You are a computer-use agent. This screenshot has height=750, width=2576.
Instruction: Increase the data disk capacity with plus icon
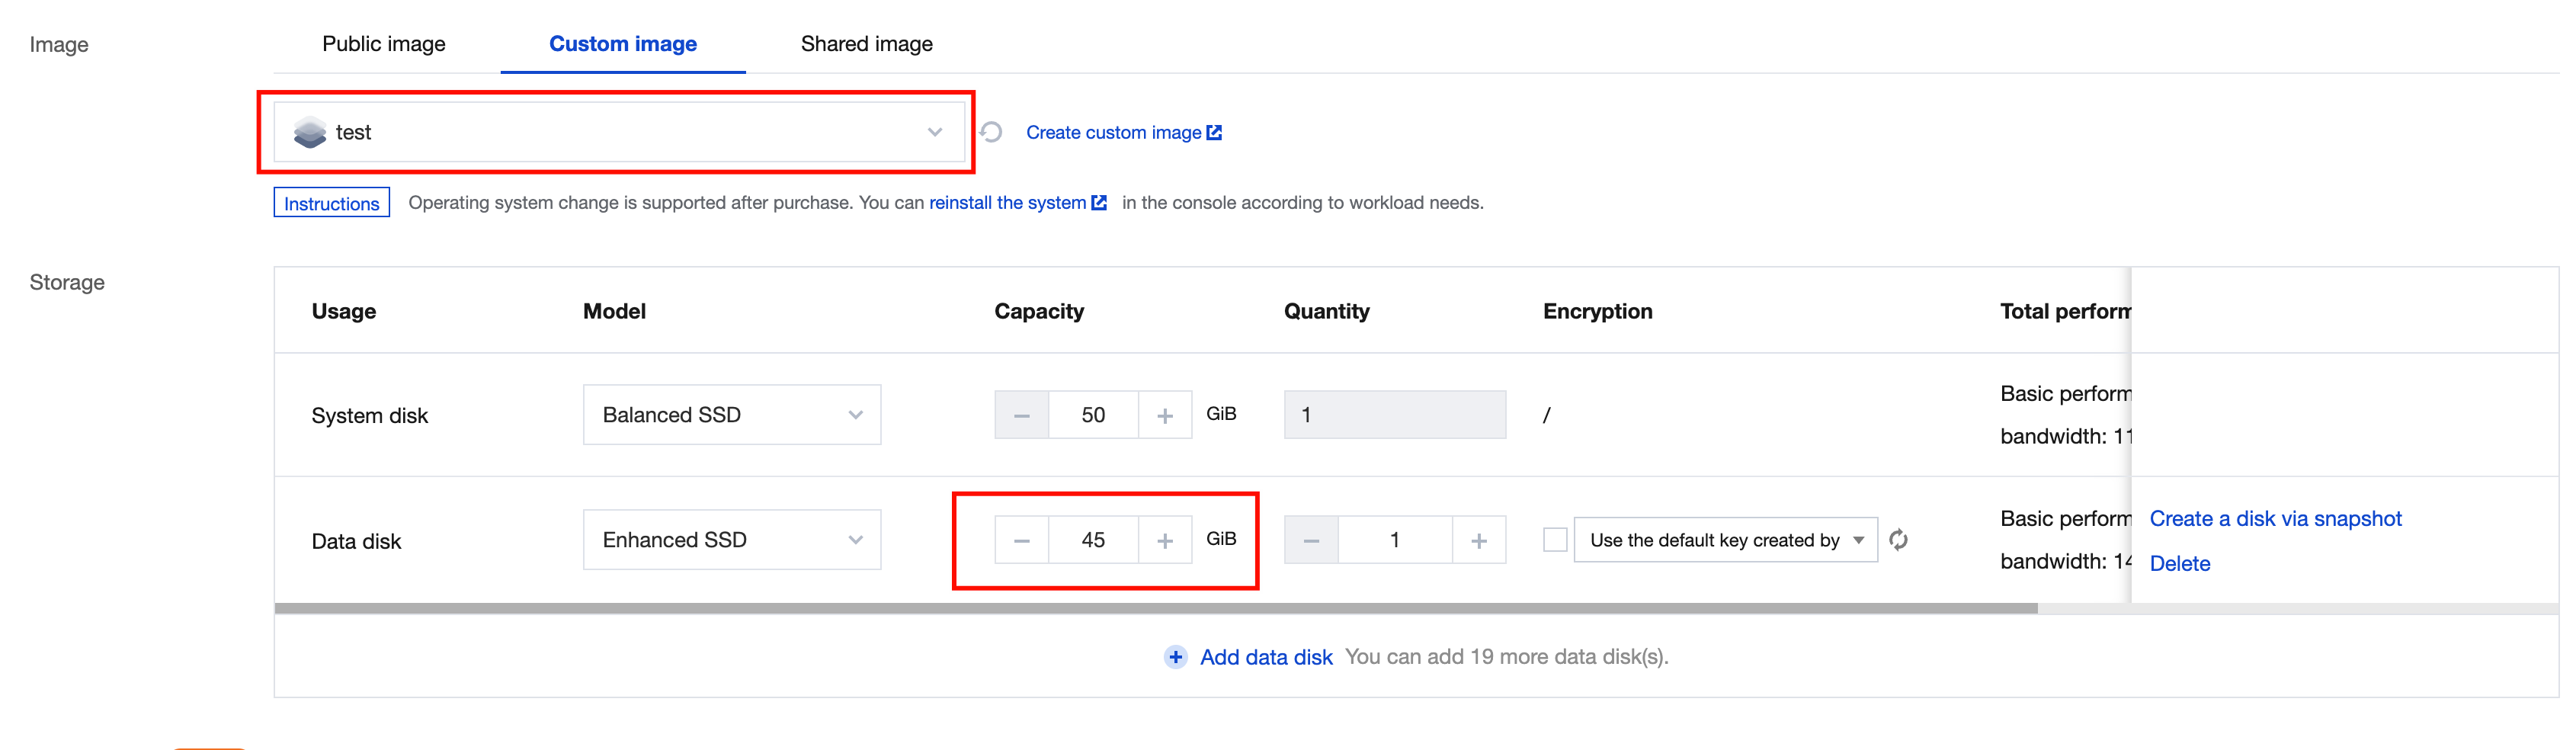click(x=1164, y=540)
